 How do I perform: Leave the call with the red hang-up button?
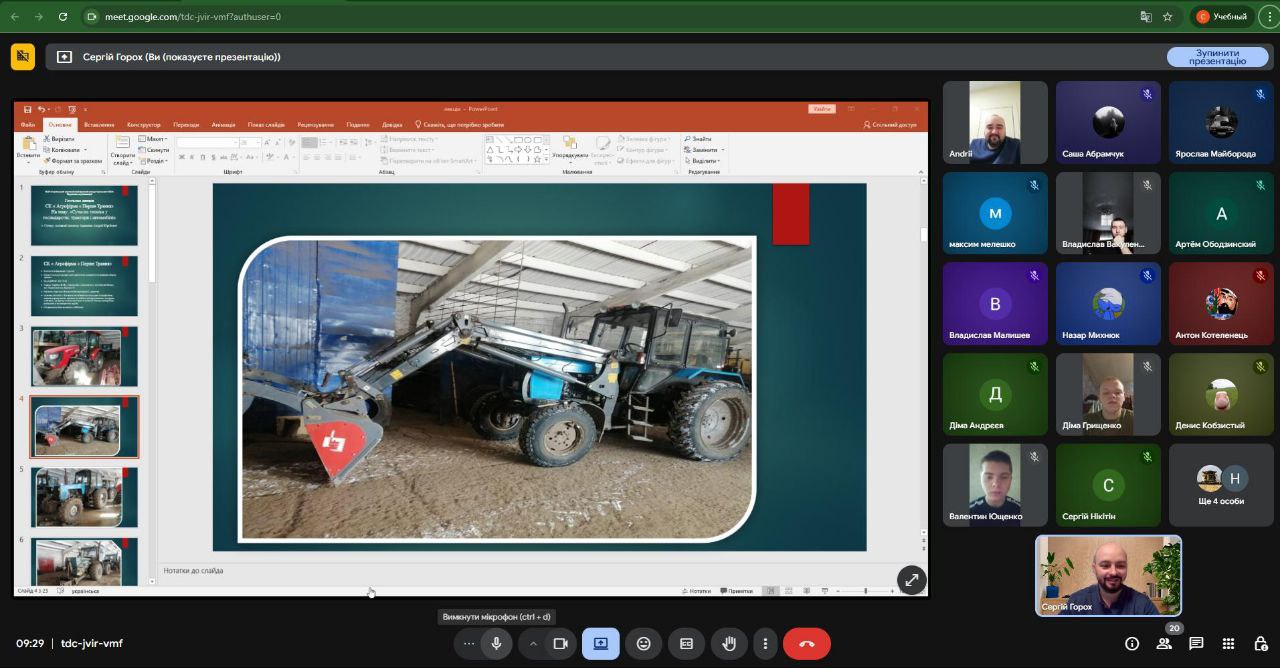807,644
